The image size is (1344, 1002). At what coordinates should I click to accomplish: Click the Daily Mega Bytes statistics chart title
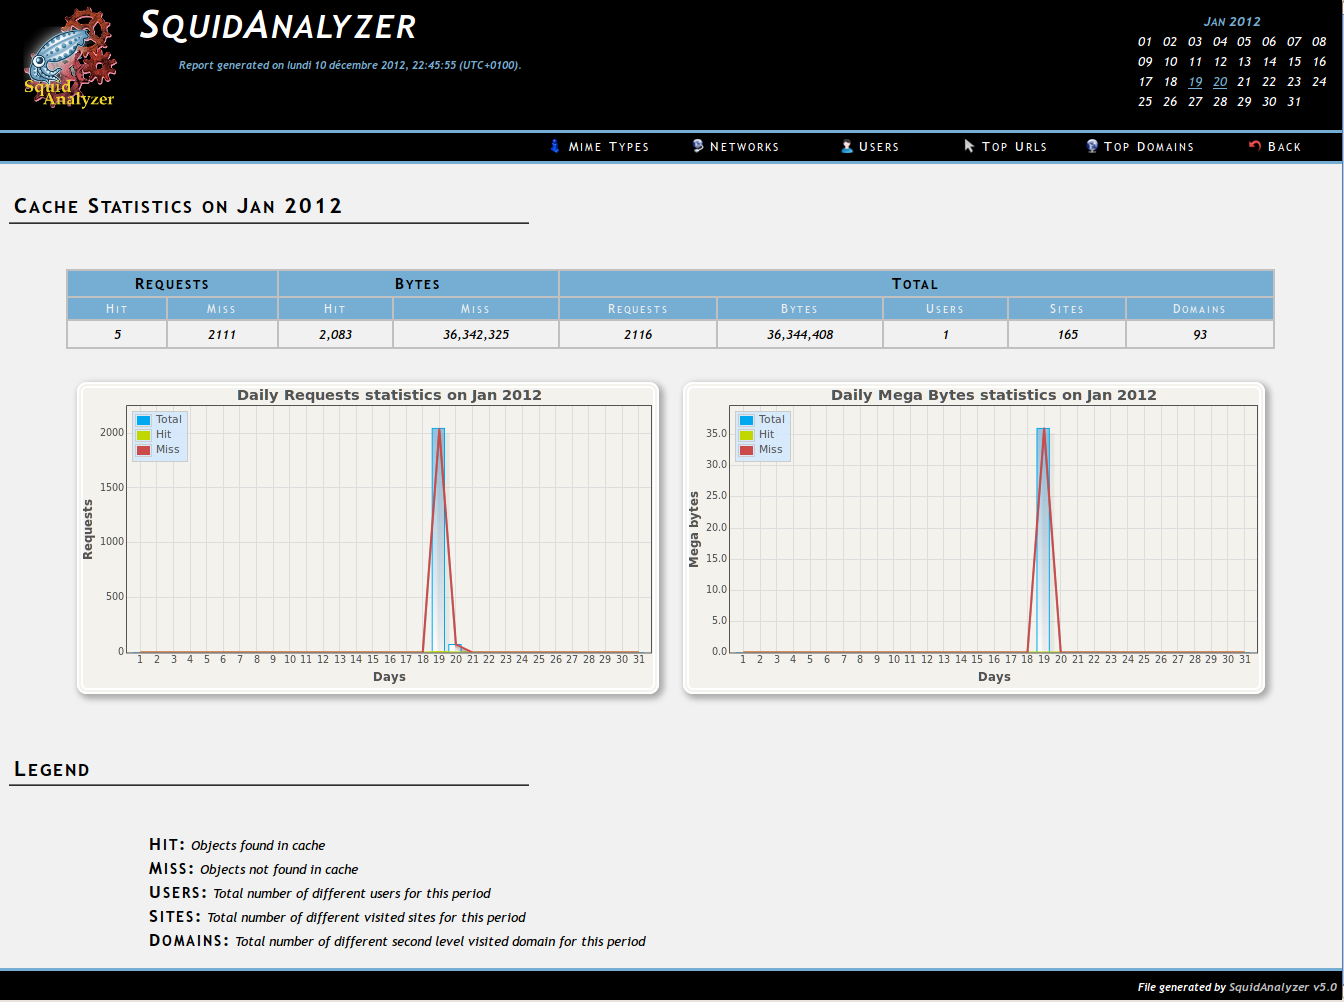click(x=994, y=395)
